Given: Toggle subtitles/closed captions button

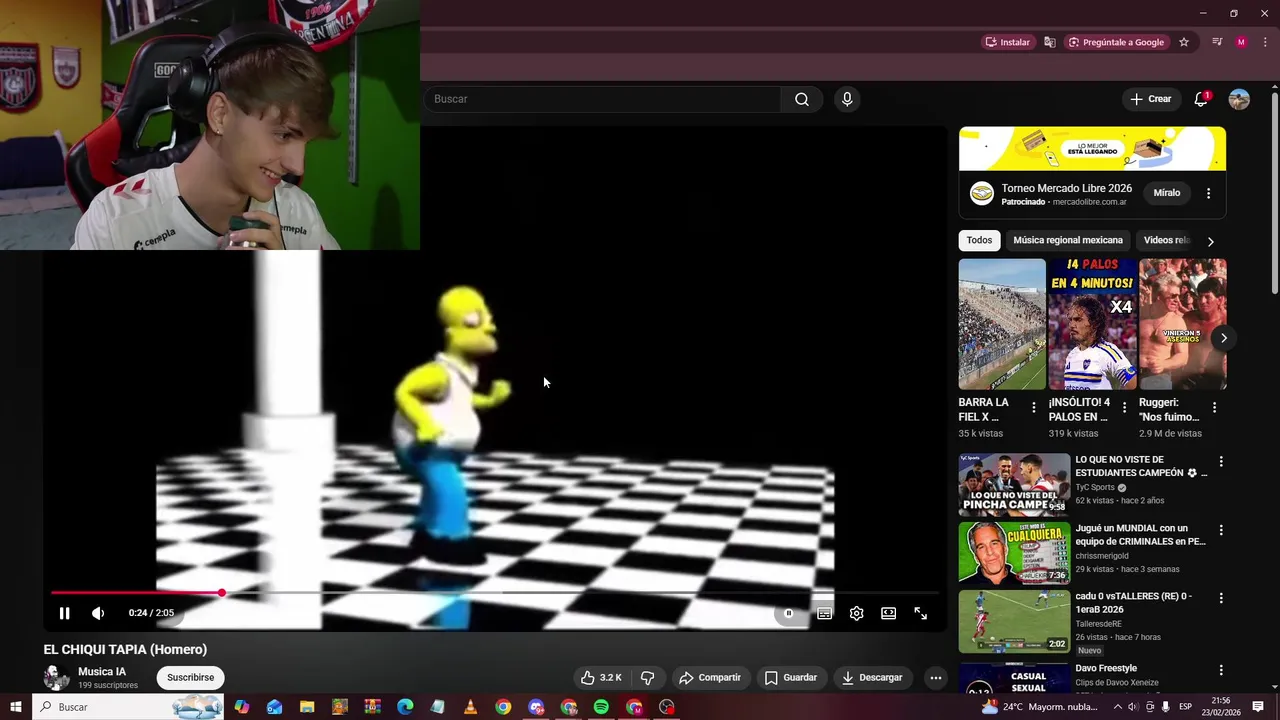Looking at the screenshot, I should coord(824,613).
